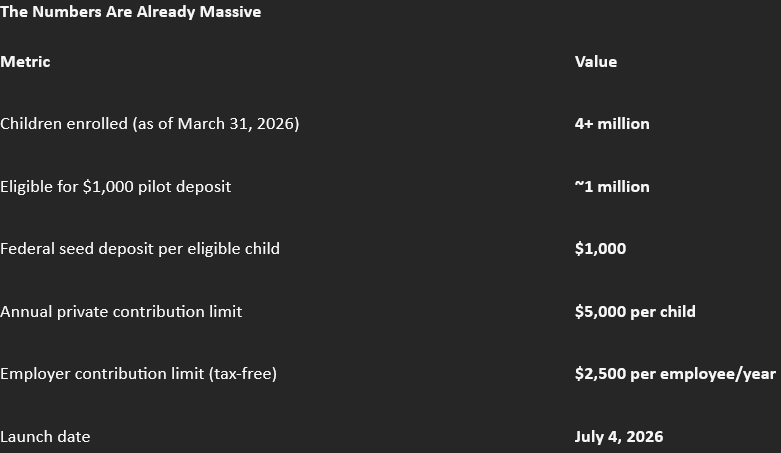Viewport: 781px width, 453px height.
Task: Select the '$5,000 per child' value
Action: (x=635, y=311)
